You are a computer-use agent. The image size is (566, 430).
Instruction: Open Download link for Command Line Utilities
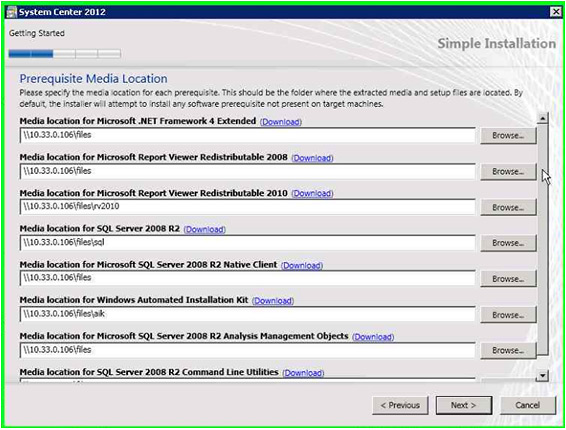point(303,373)
